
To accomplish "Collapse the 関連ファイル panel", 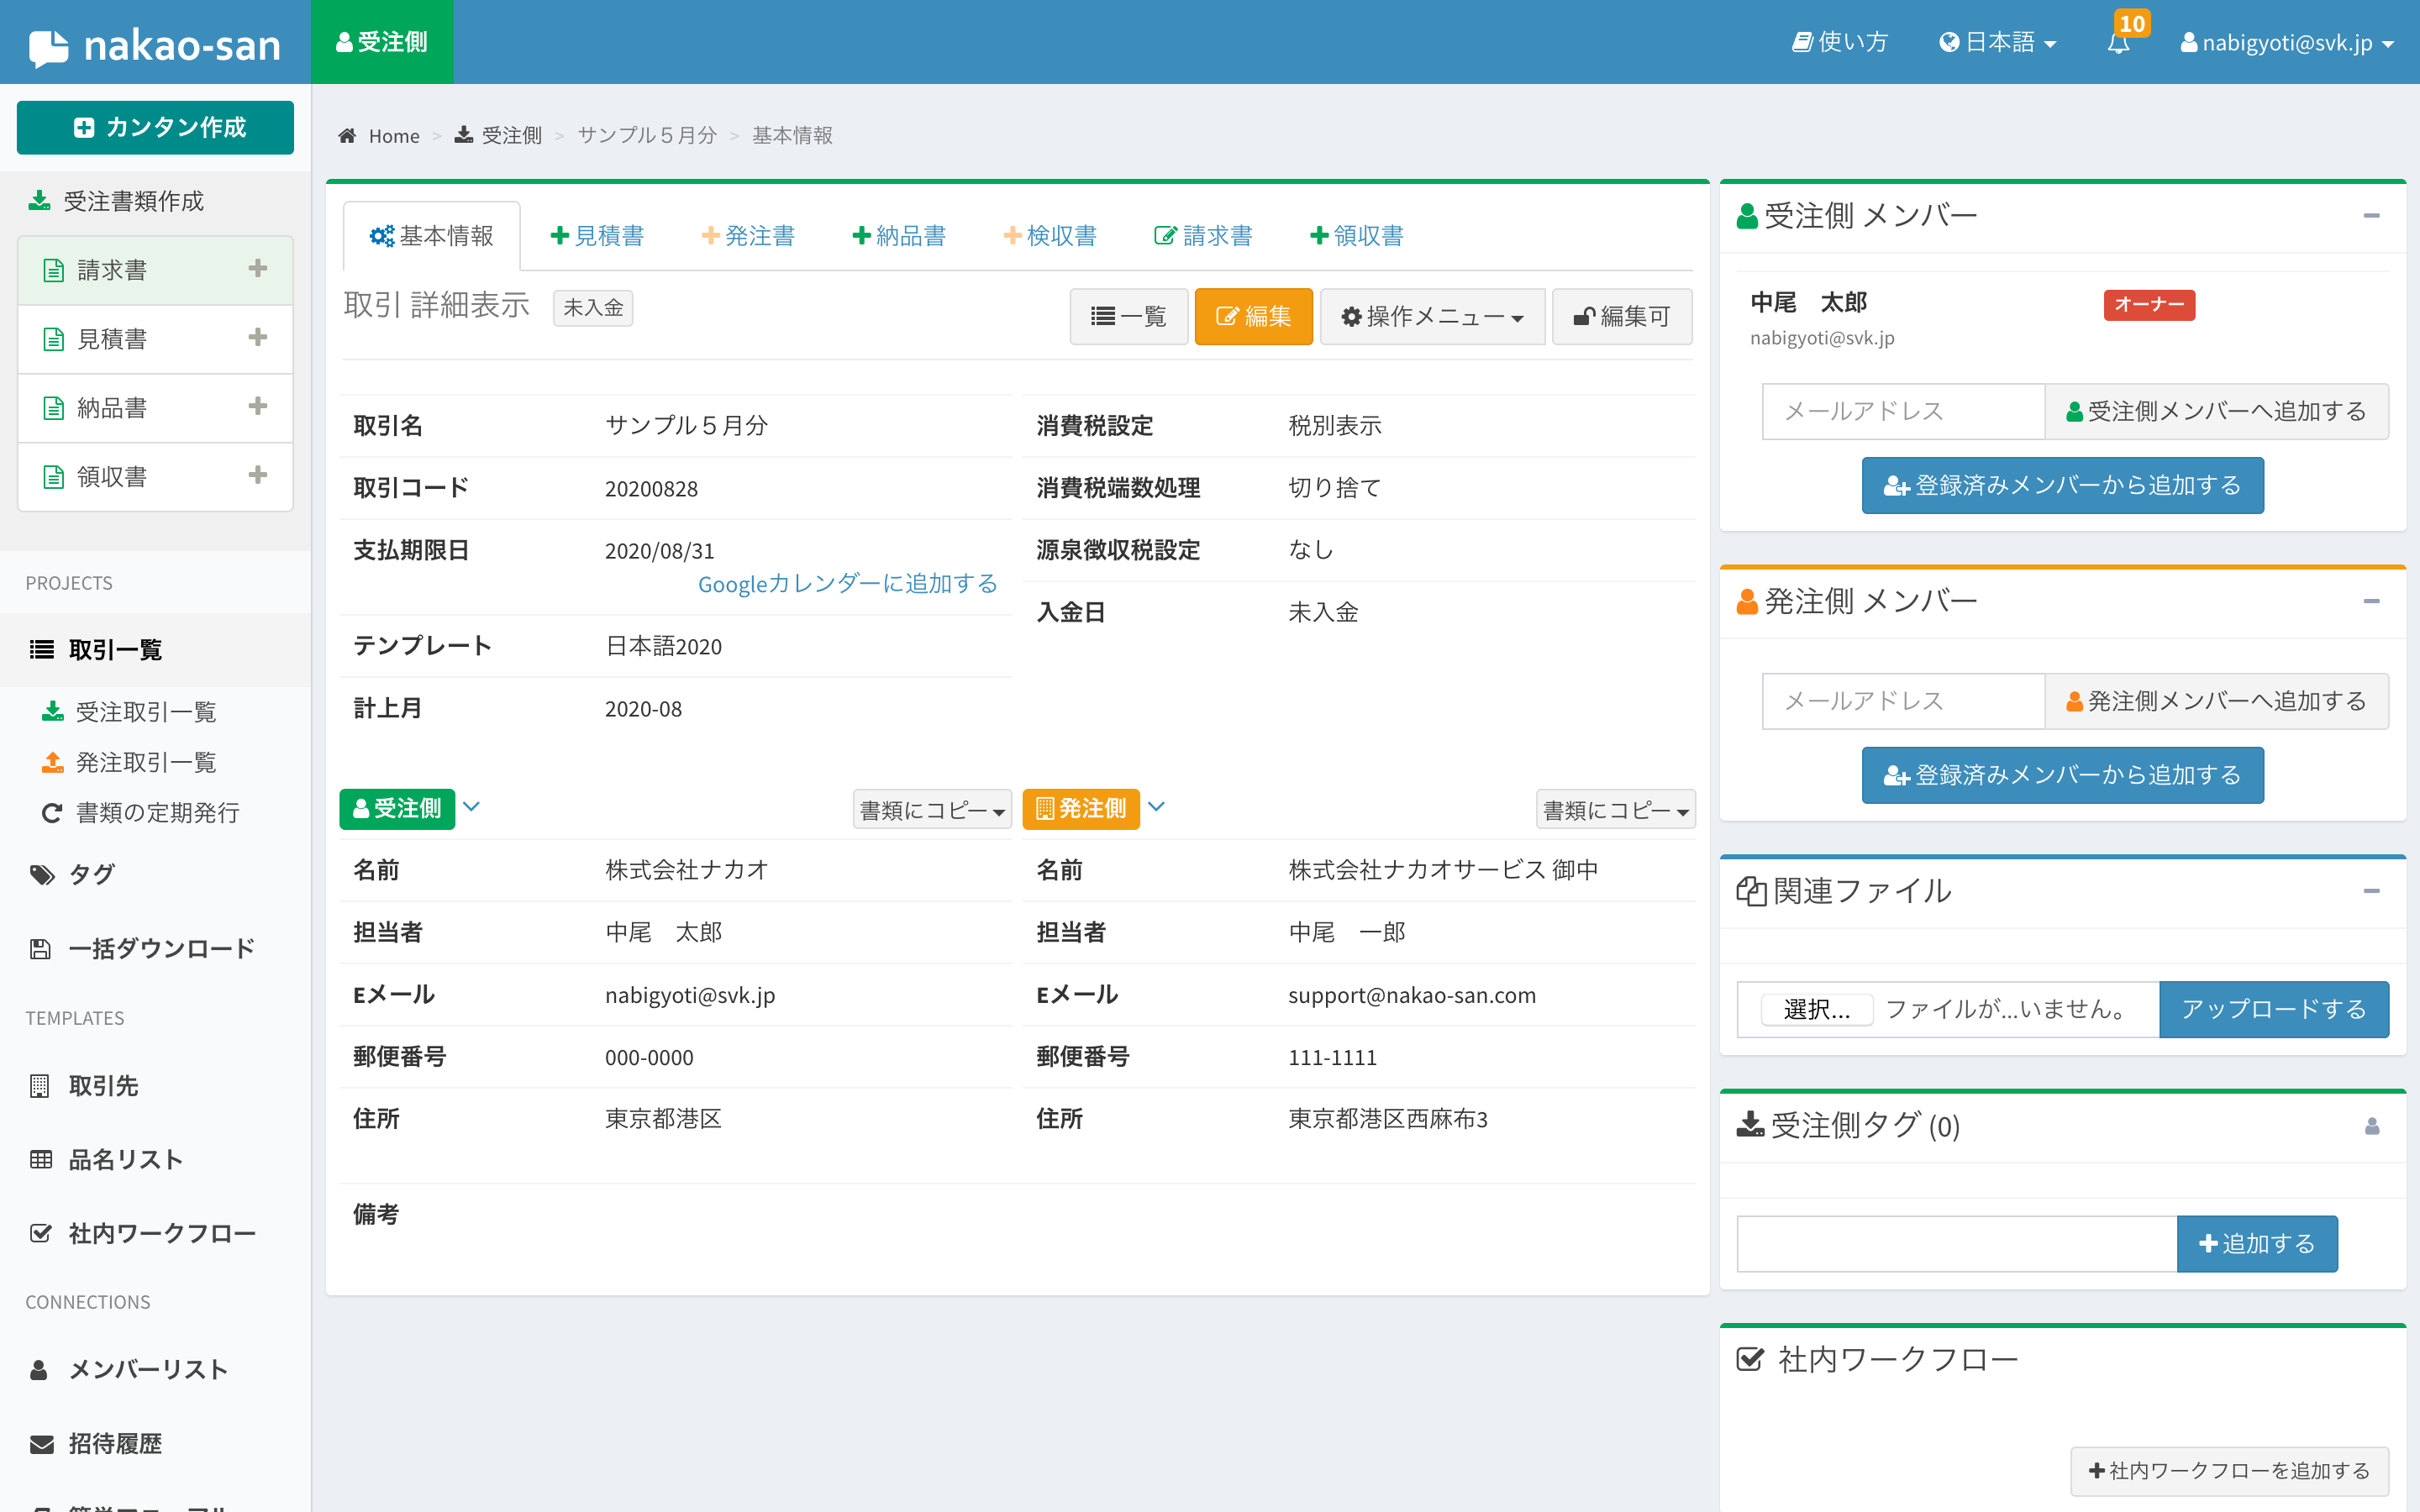I will coord(2371,891).
